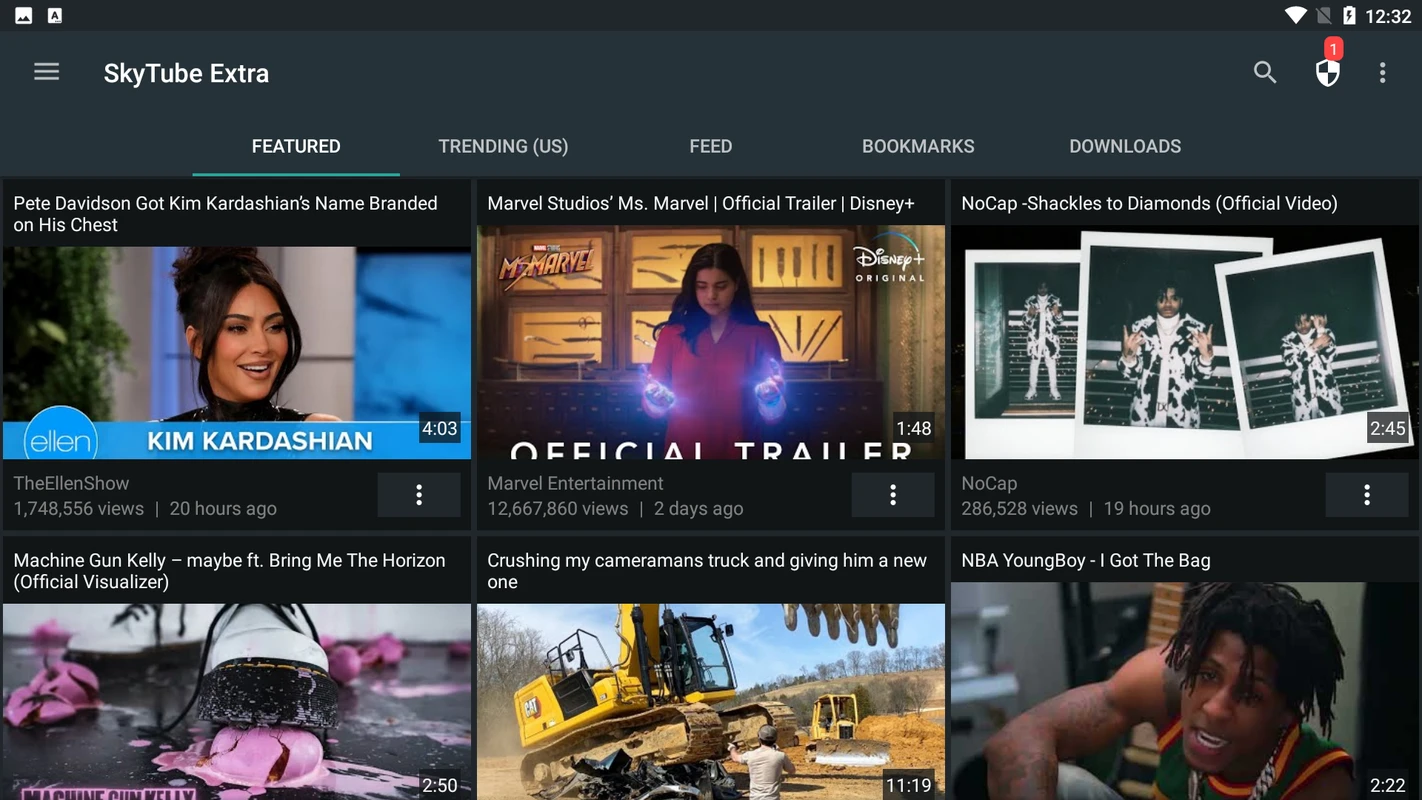The height and width of the screenshot is (800, 1422).
Task: Switch to the FEED tab
Action: coord(710,146)
